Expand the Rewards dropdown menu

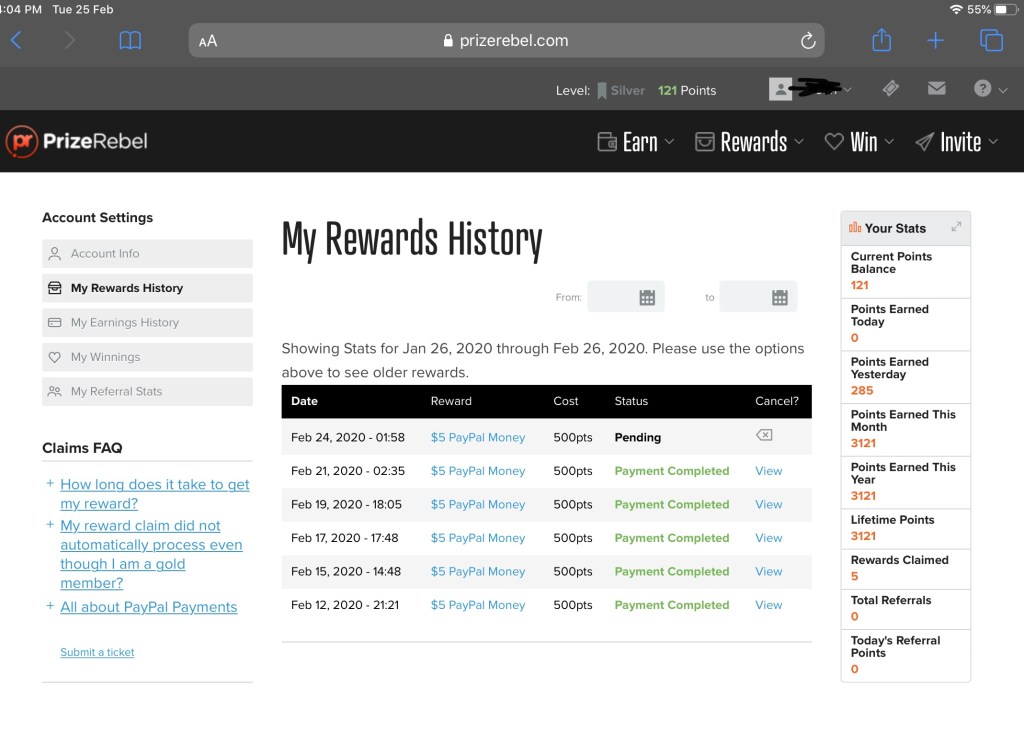750,142
